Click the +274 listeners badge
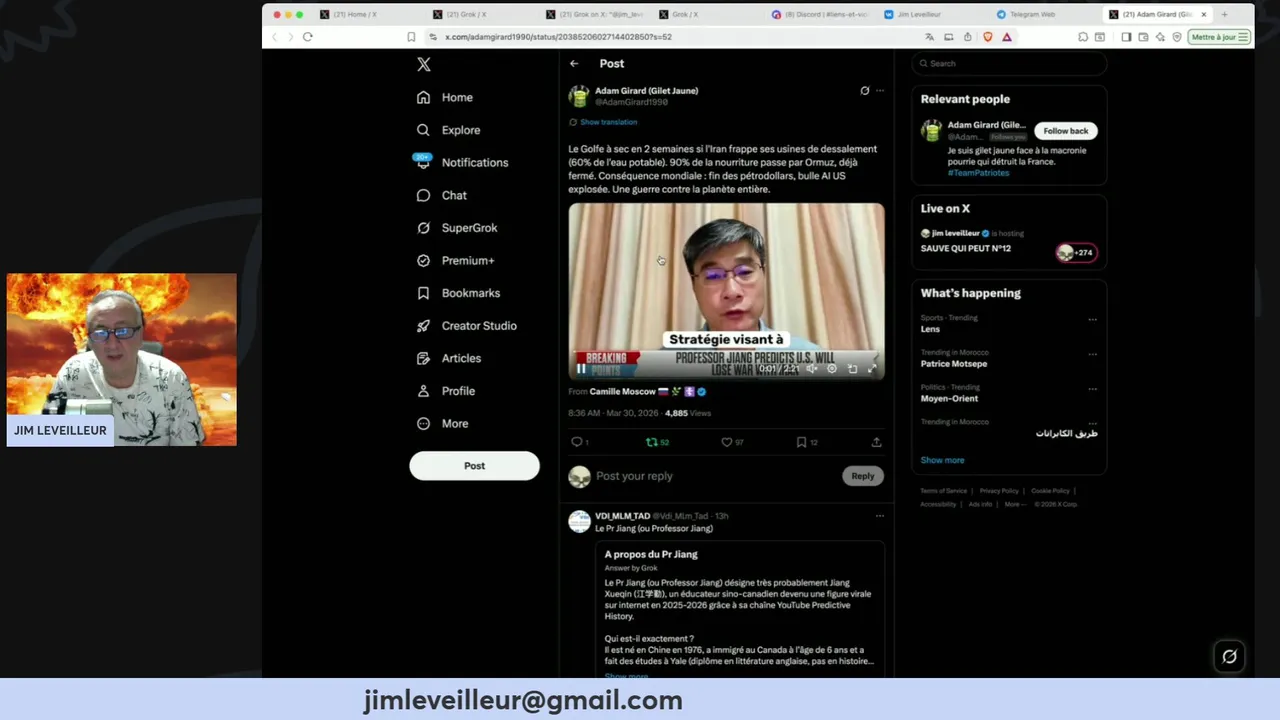1280x720 pixels. coord(1076,253)
